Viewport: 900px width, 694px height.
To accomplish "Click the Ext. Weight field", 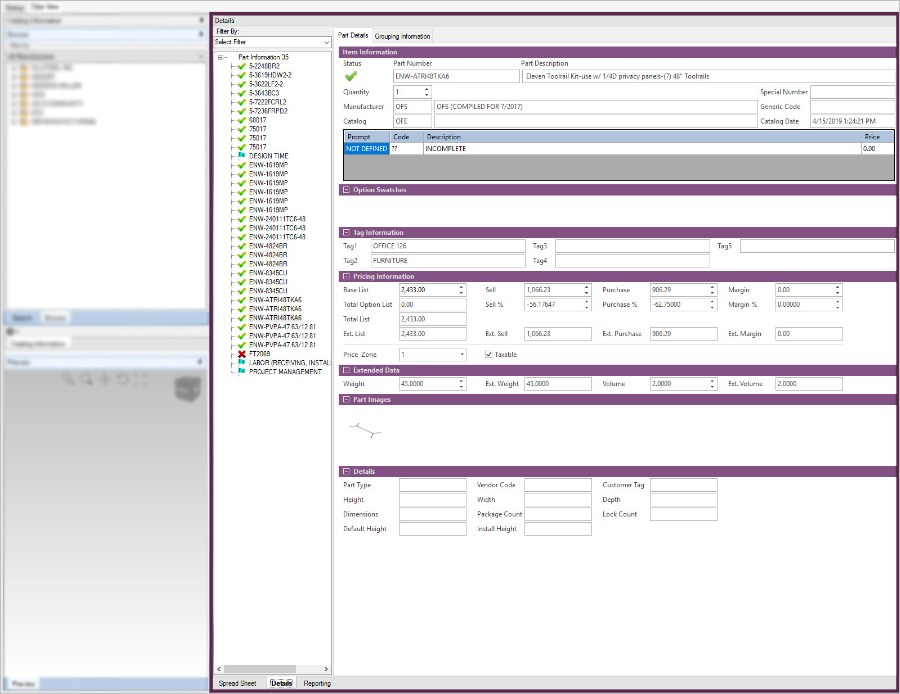I will click(x=558, y=384).
